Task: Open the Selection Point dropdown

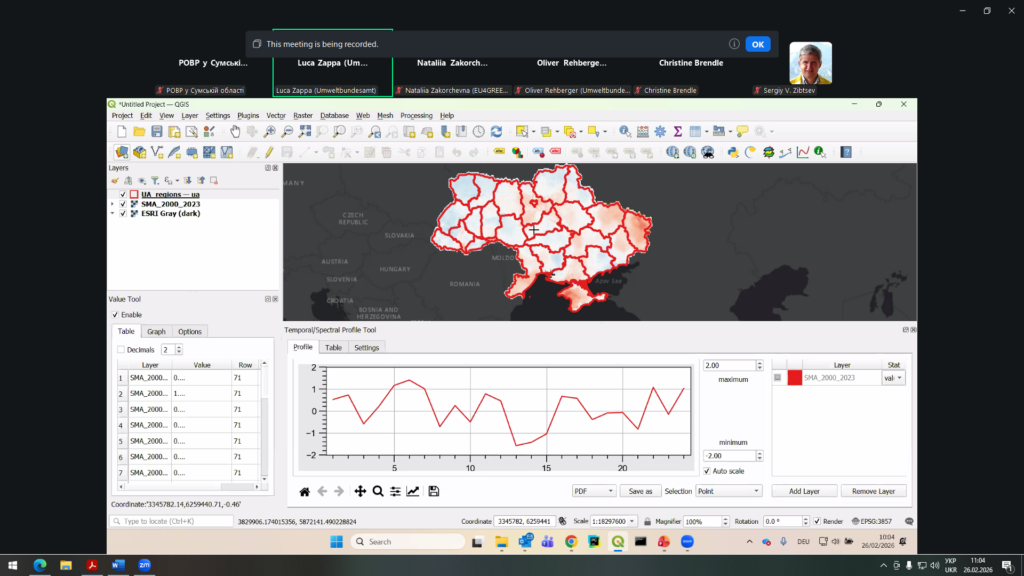Action: (728, 491)
